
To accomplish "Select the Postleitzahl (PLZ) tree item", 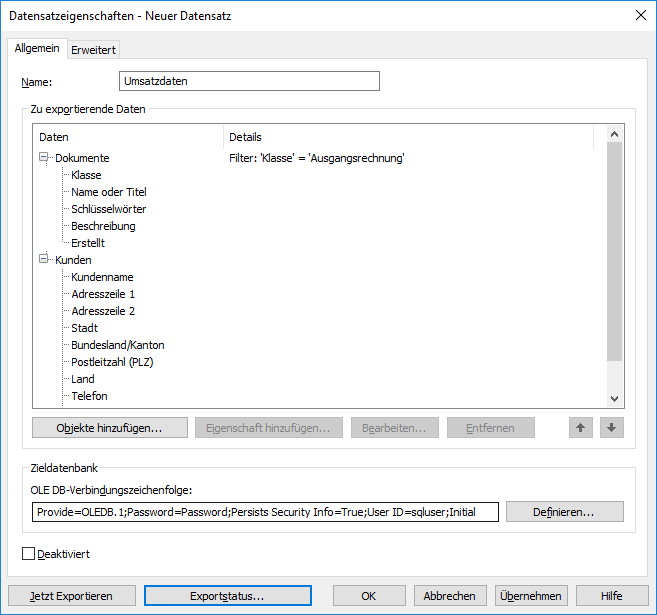I will point(112,362).
